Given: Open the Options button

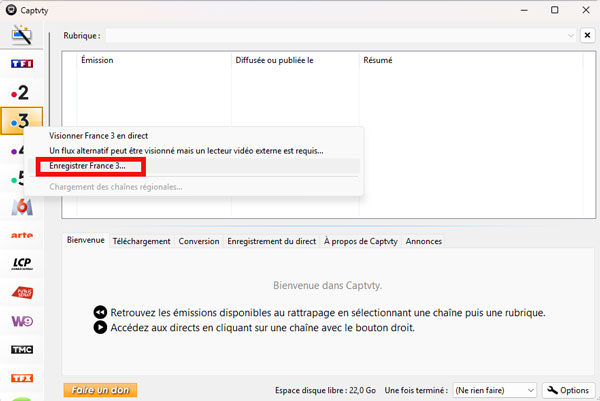Looking at the screenshot, I should (x=565, y=390).
